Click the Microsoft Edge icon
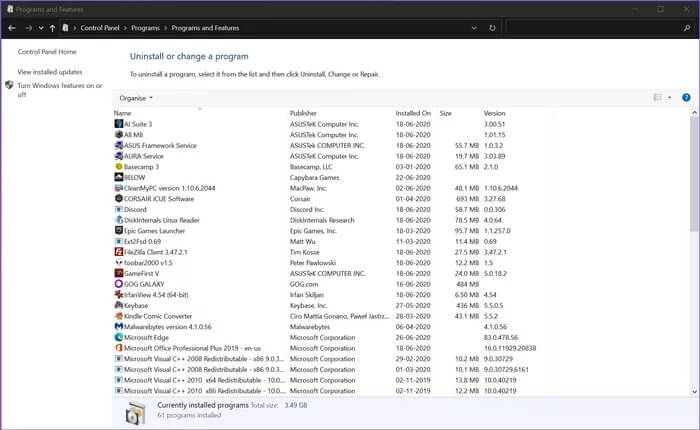Screen dimensions: 700x430 [x=118, y=338]
